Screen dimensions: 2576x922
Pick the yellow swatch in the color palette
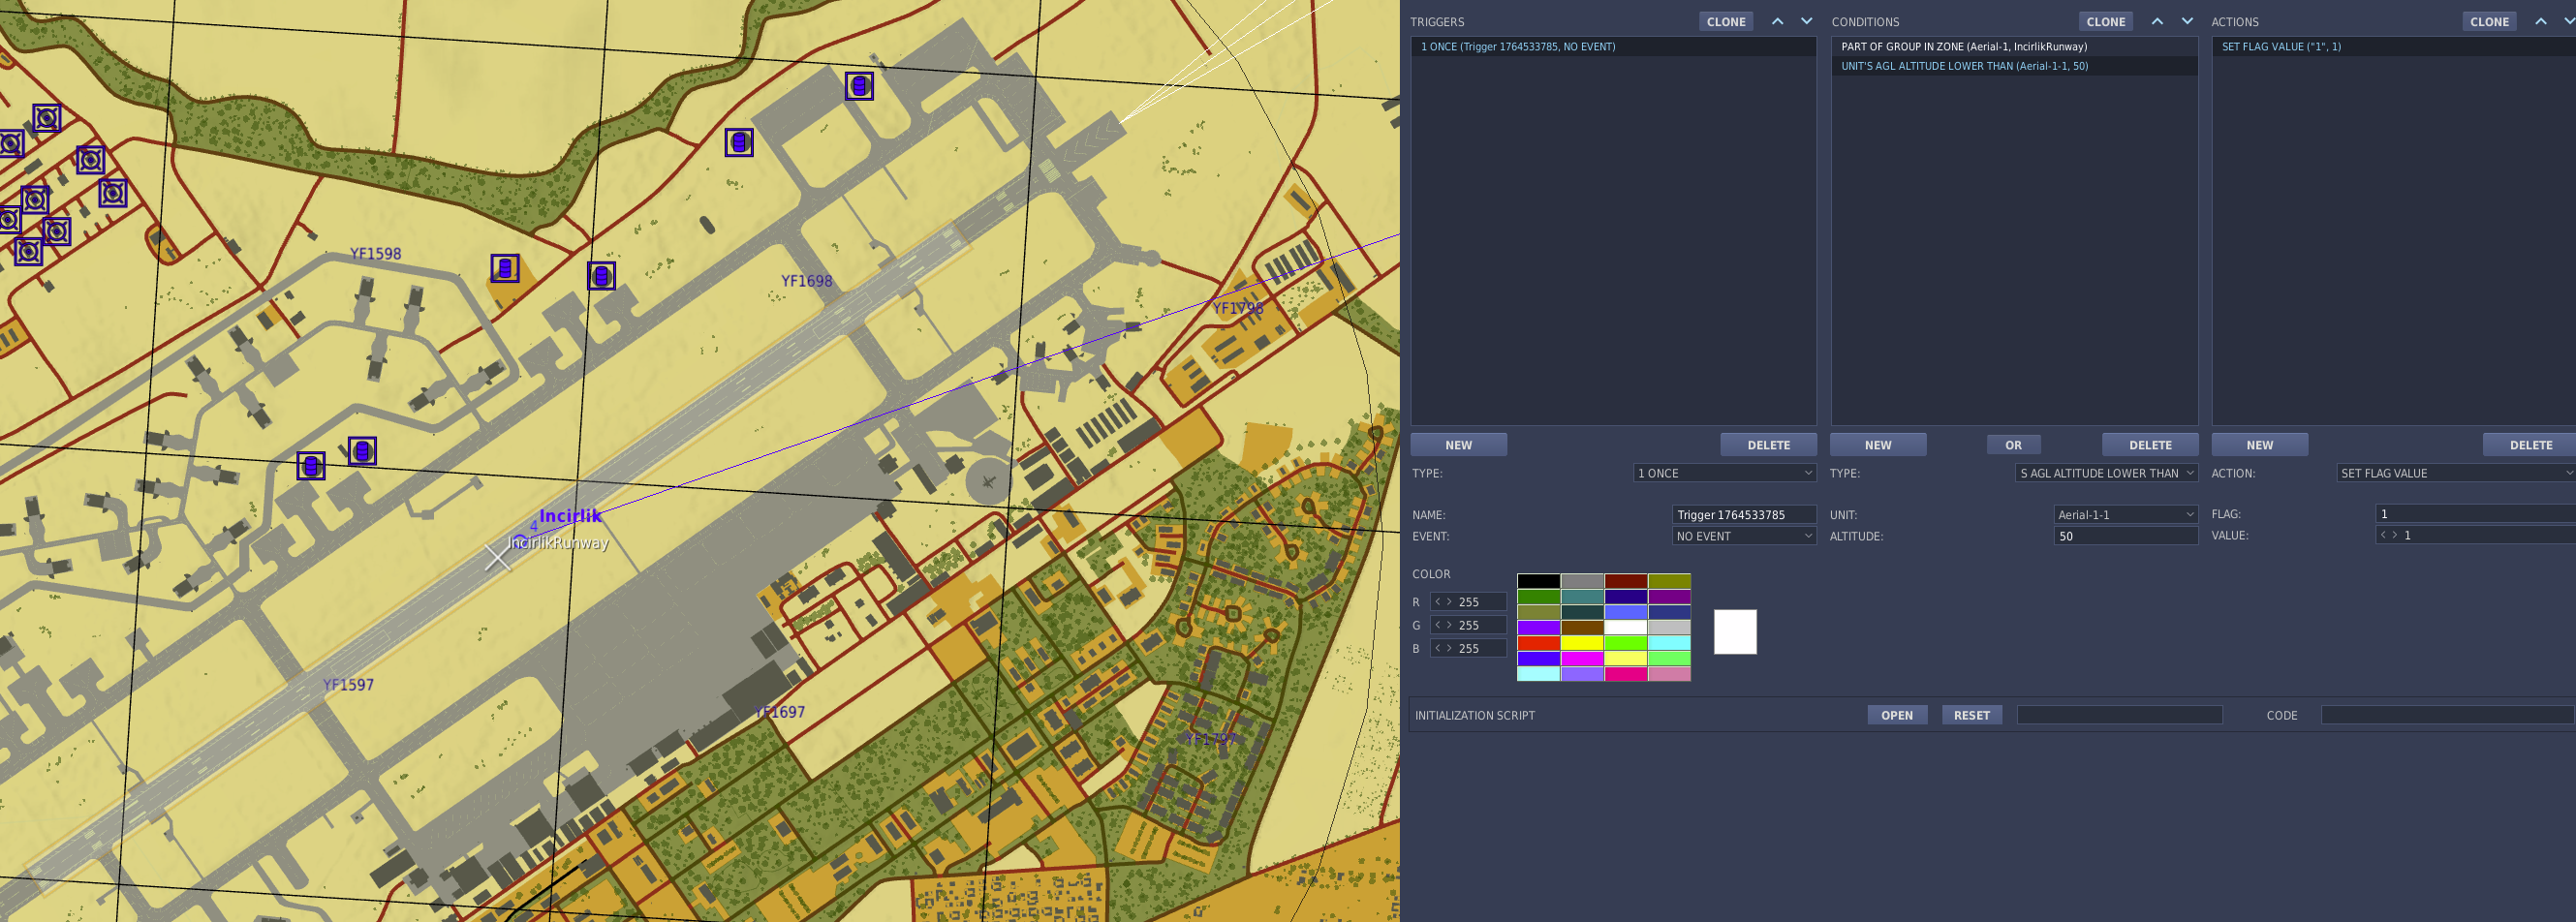pyautogui.click(x=1582, y=643)
